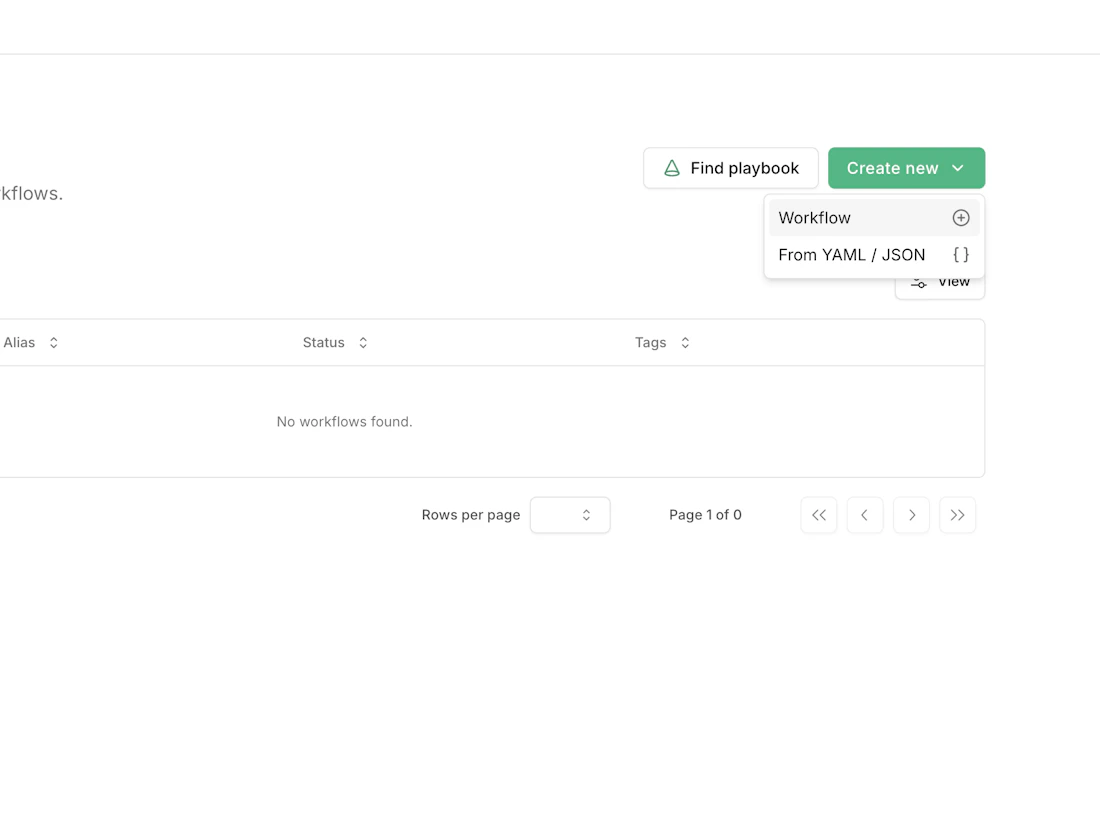1100x825 pixels.
Task: Click the View settings icon
Action: (x=918, y=282)
